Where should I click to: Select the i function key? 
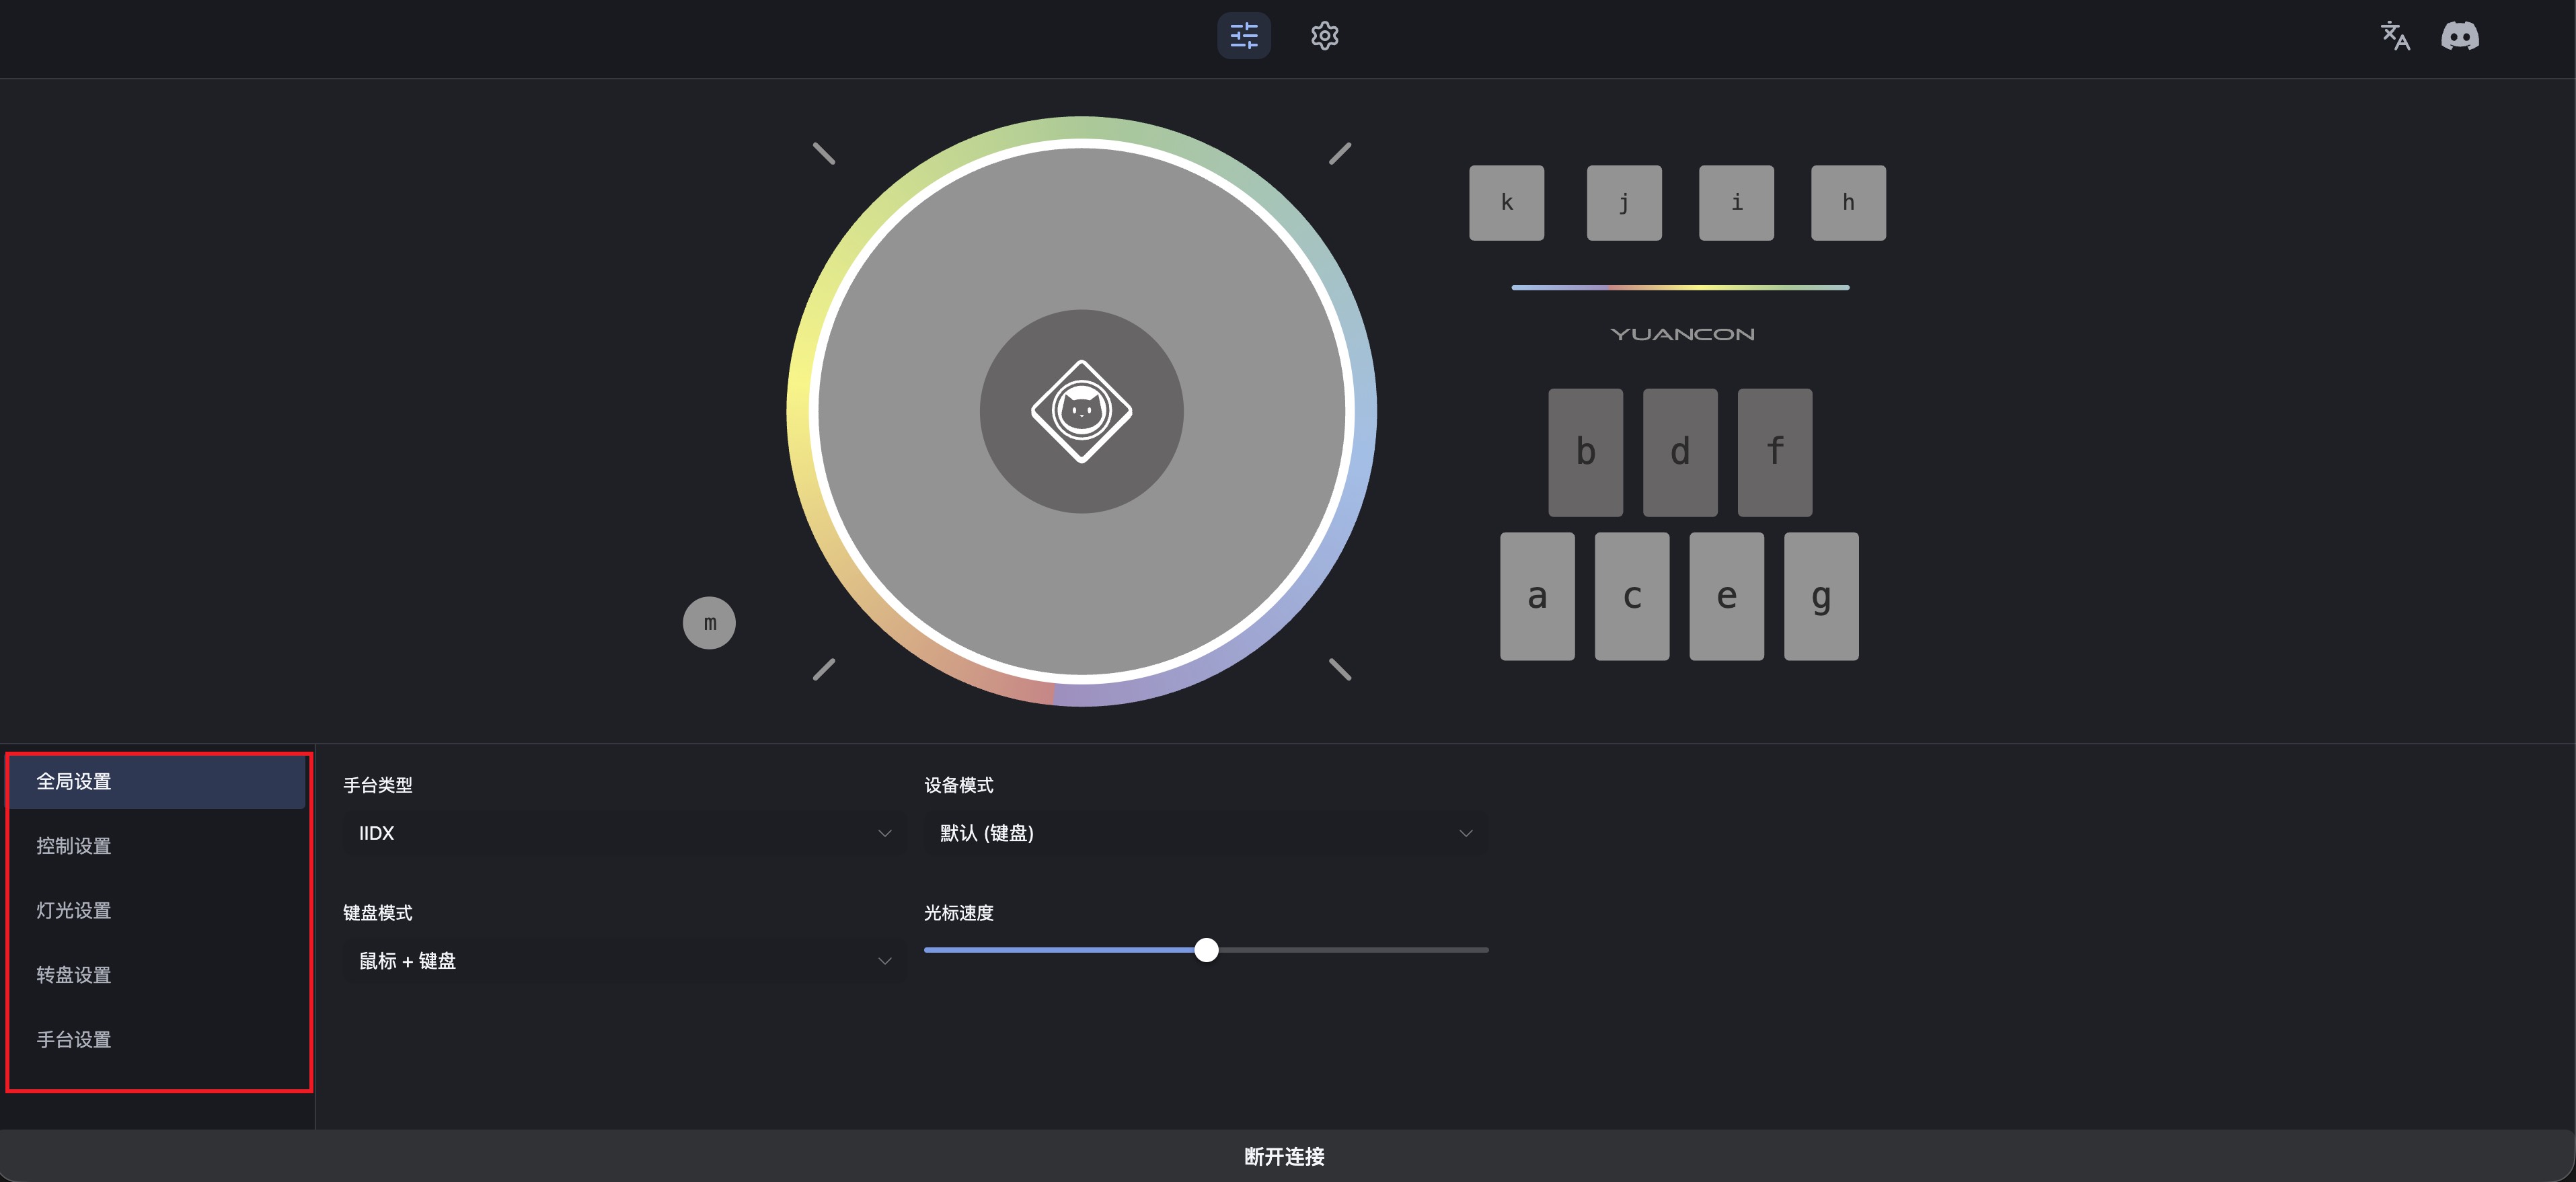tap(1736, 203)
